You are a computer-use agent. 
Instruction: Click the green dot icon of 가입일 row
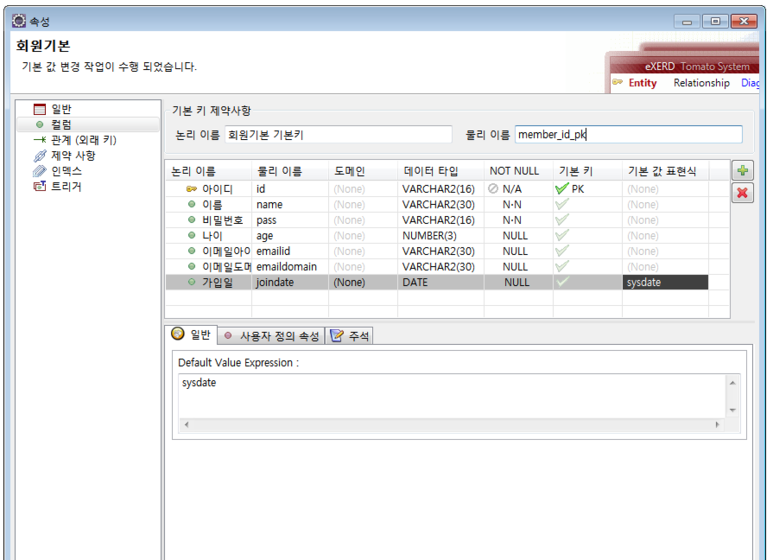191,282
